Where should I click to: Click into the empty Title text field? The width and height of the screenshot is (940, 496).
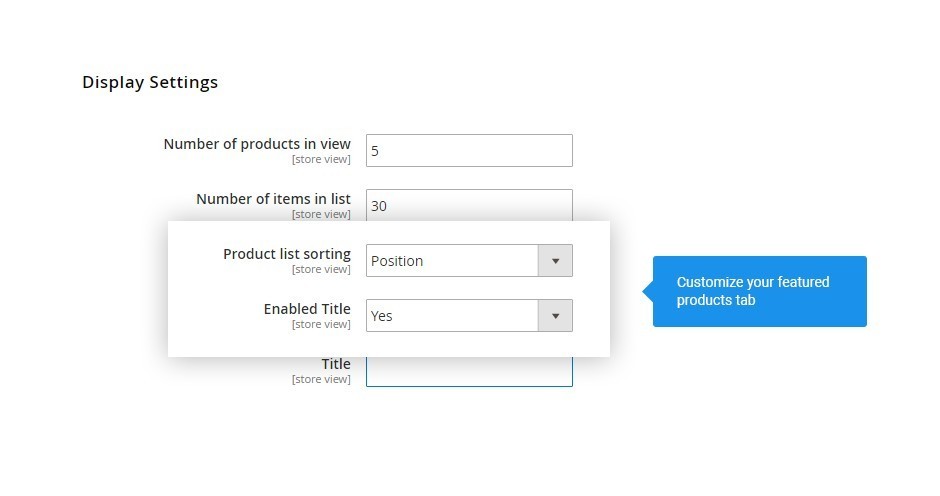(x=469, y=372)
